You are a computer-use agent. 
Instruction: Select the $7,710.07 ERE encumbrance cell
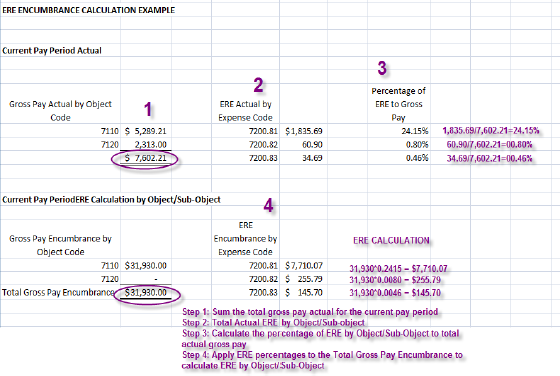[304, 266]
